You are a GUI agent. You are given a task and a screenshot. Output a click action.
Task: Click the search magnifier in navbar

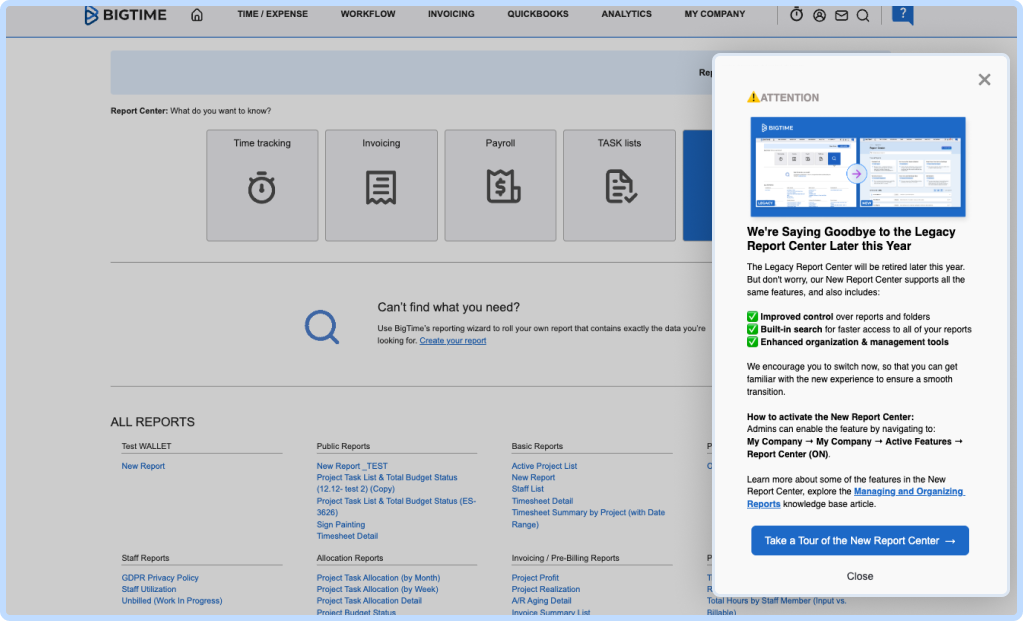tap(863, 15)
